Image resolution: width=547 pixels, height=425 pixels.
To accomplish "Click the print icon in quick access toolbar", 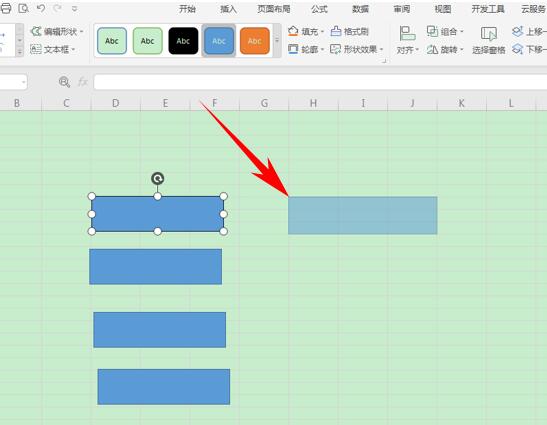I will click(x=5, y=8).
